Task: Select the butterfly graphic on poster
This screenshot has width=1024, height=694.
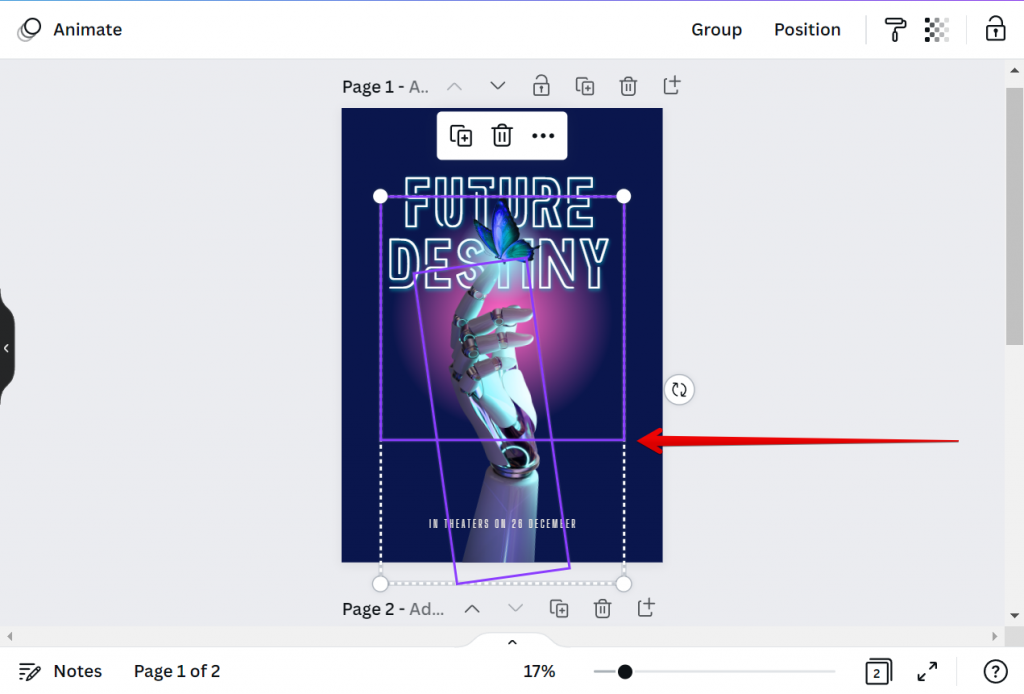Action: click(x=502, y=232)
